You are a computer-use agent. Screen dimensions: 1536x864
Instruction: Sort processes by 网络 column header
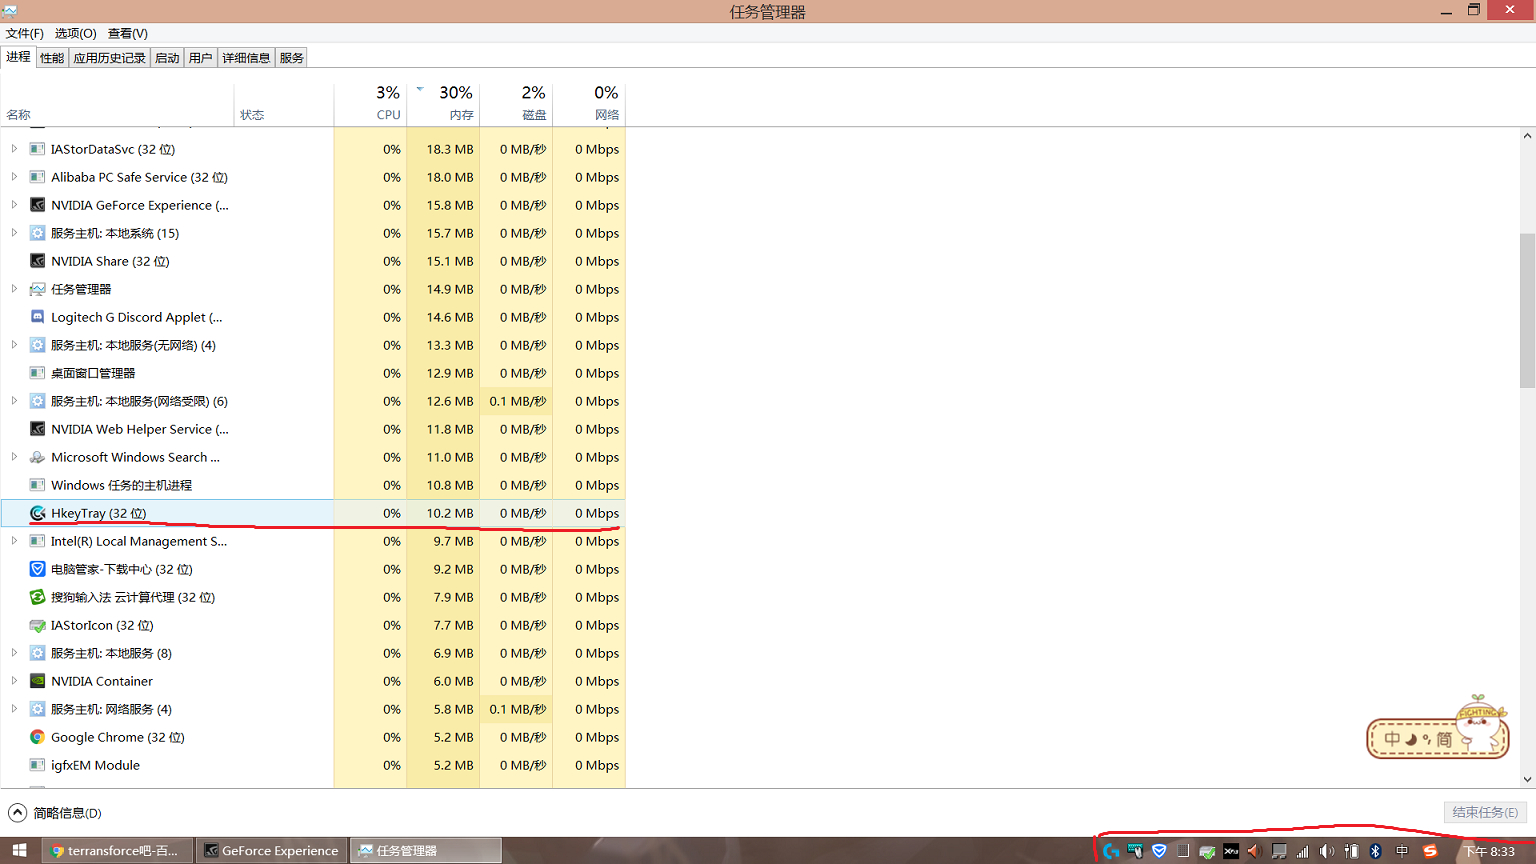point(589,103)
